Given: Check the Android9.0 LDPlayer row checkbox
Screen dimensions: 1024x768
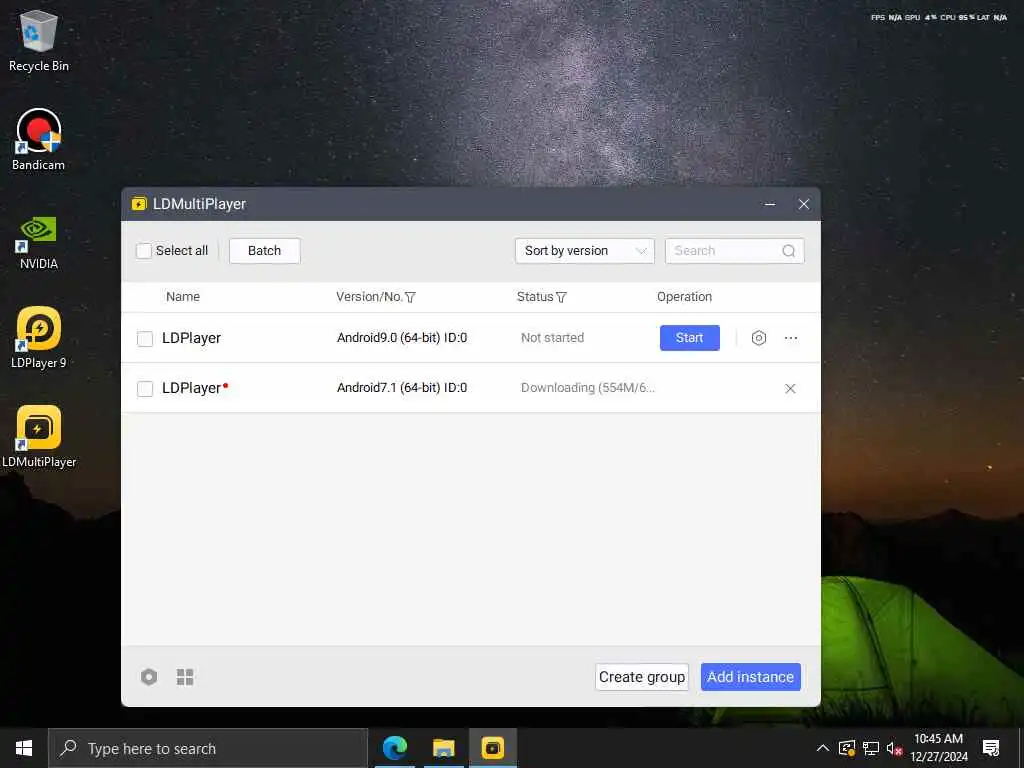Looking at the screenshot, I should (x=145, y=339).
